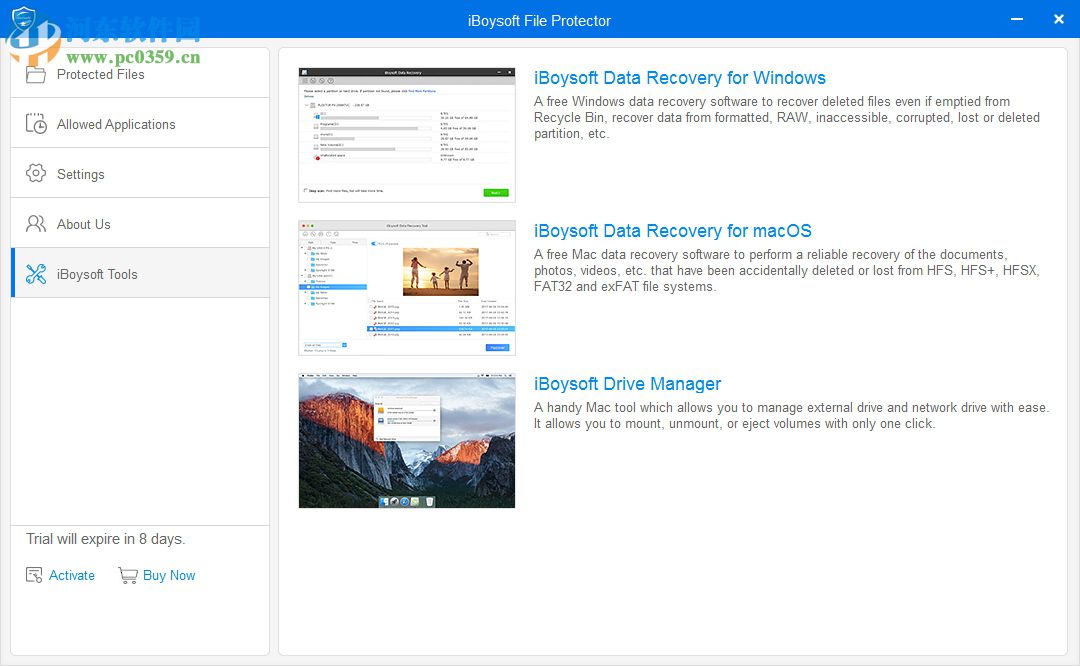Viewport: 1080px width, 666px height.
Task: Switch to the Protected Files tab
Action: 99,74
